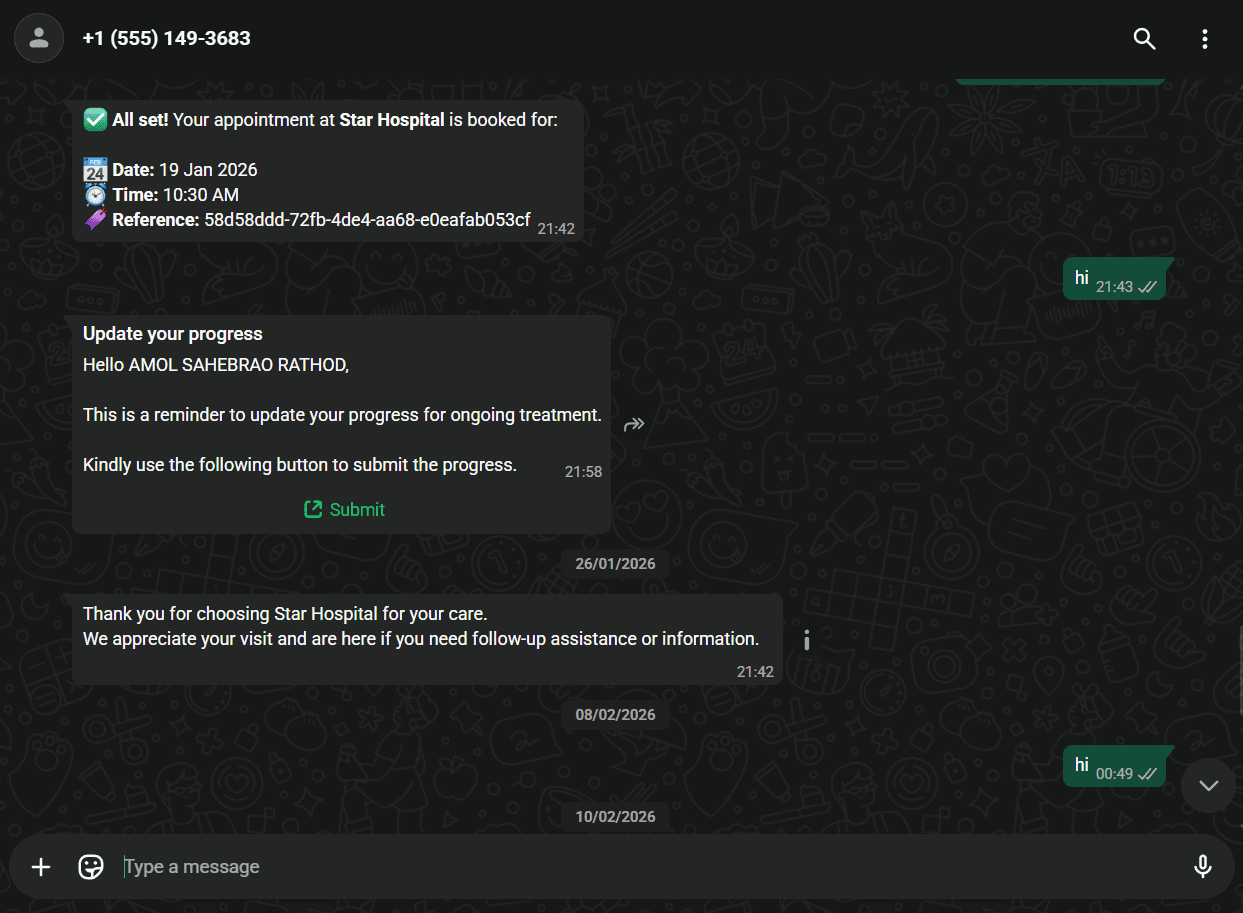This screenshot has width=1243, height=913.
Task: Open the sticker and emoji picker
Action: coord(90,866)
